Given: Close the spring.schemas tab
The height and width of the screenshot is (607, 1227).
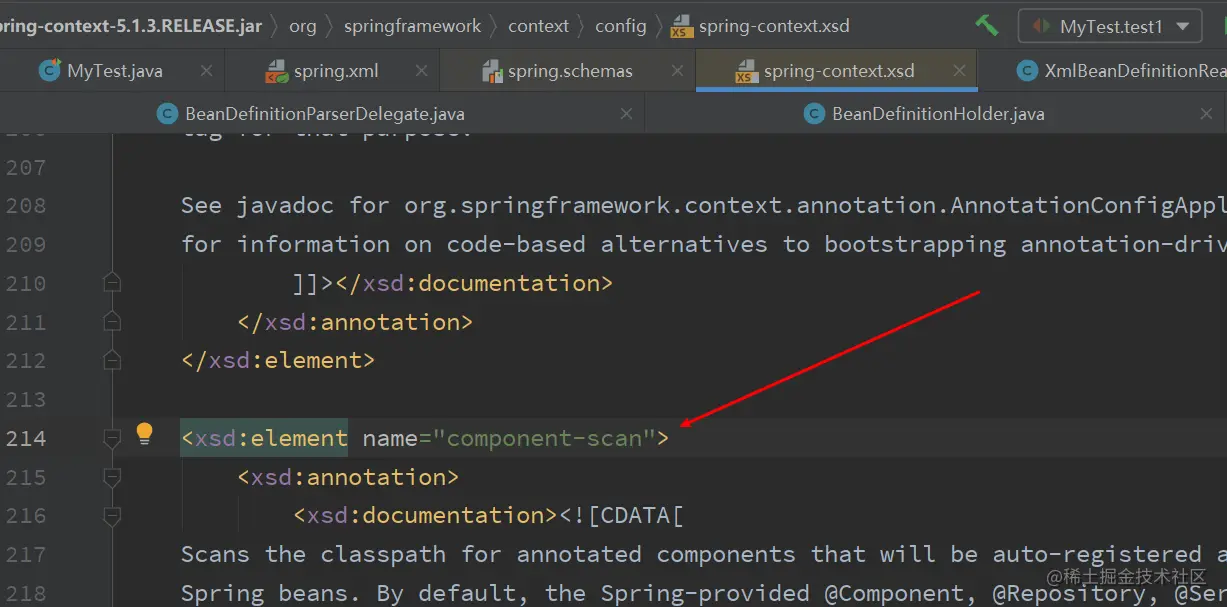Looking at the screenshot, I should coord(675,71).
